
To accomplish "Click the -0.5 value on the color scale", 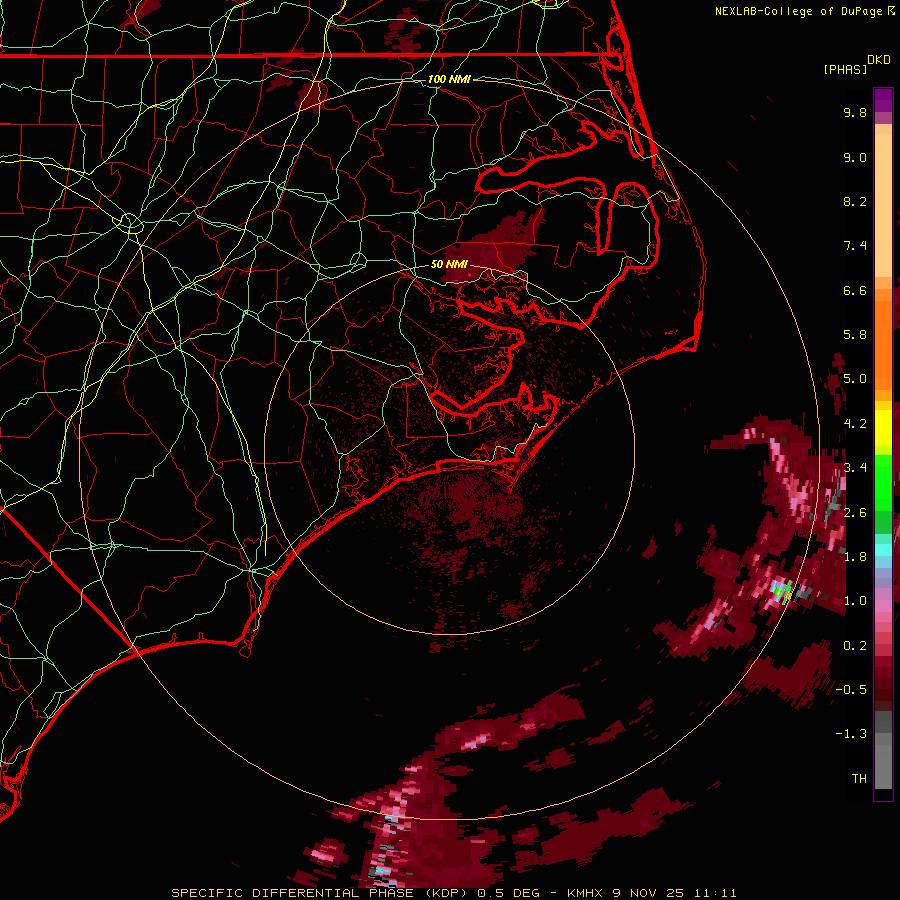I will pos(851,689).
